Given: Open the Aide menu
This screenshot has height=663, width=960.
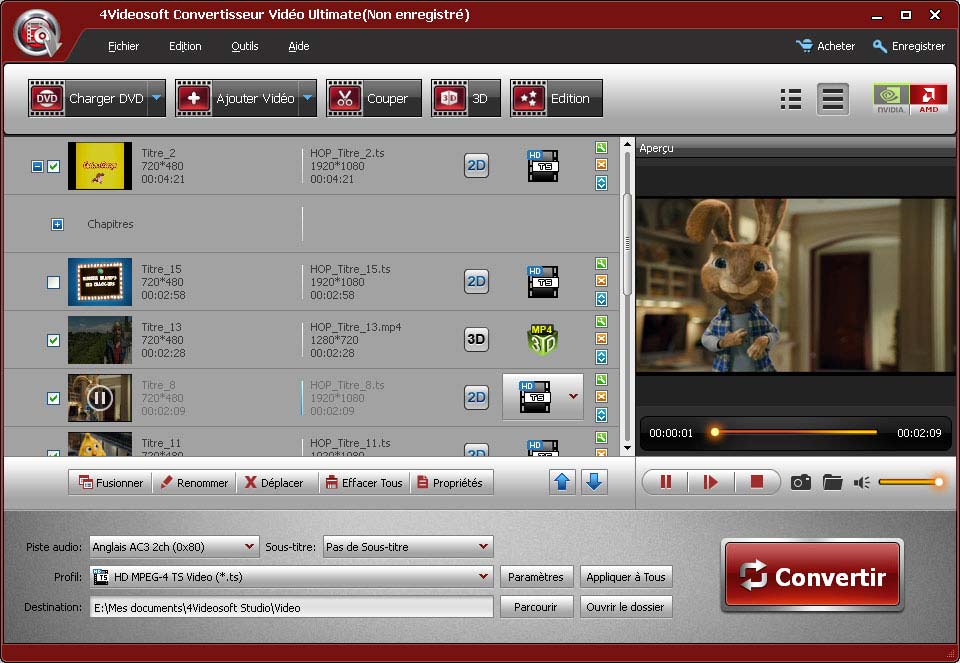Looking at the screenshot, I should click(299, 46).
